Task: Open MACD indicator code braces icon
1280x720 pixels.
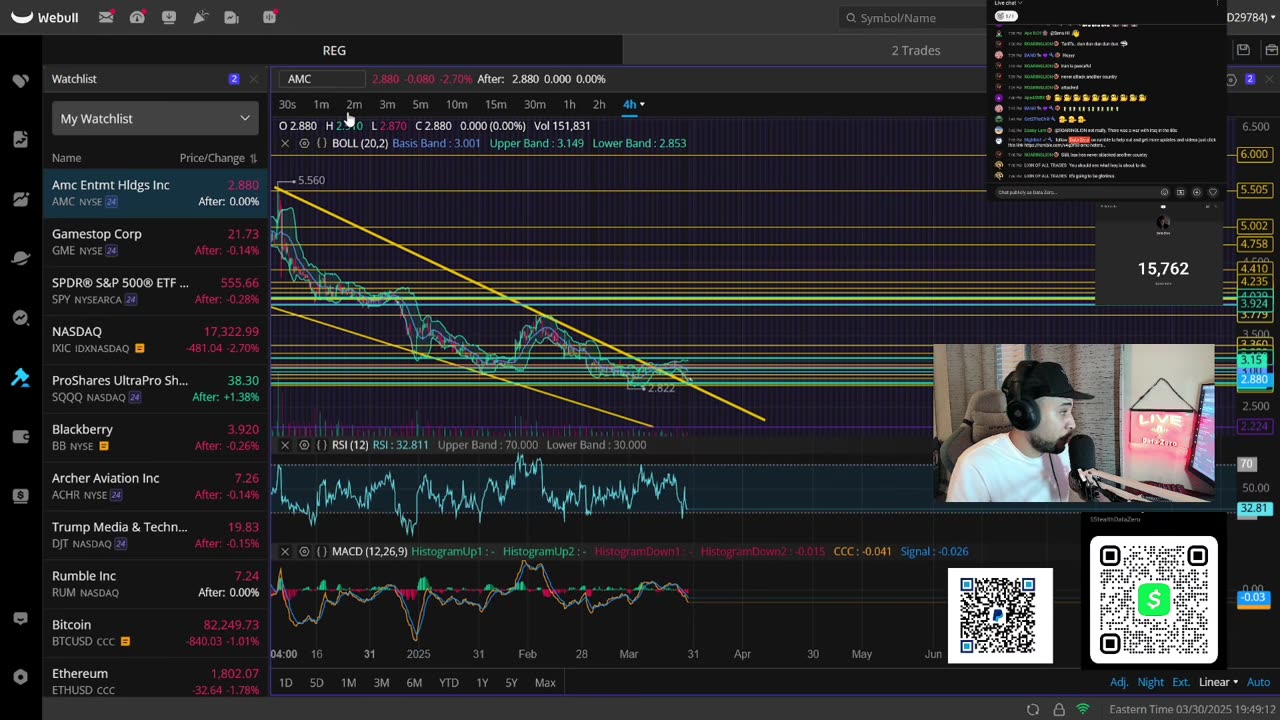Action: click(321, 551)
